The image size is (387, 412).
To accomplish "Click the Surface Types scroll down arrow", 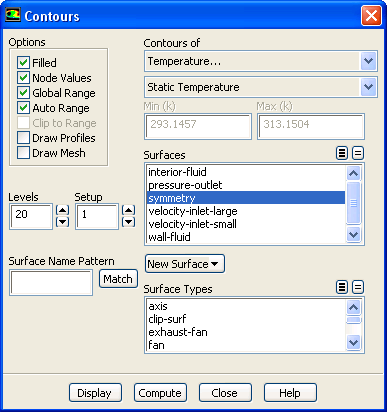I will tap(353, 343).
